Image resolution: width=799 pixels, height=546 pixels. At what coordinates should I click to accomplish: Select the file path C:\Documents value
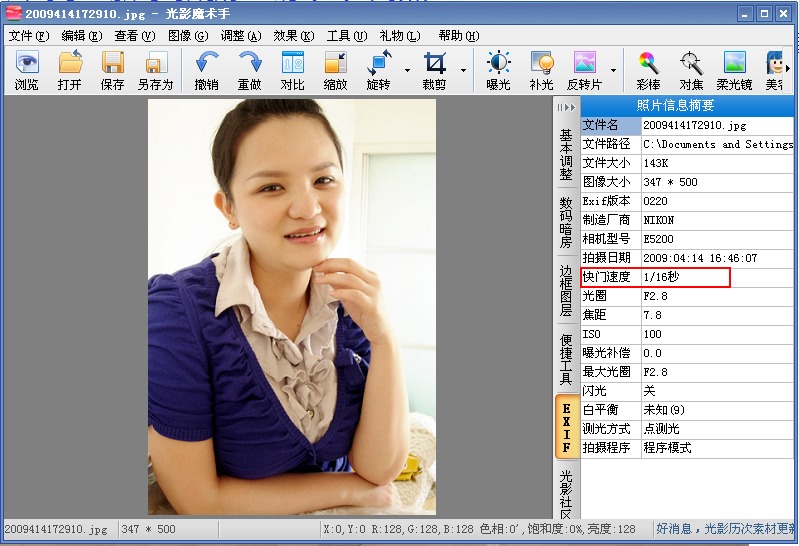(717, 144)
